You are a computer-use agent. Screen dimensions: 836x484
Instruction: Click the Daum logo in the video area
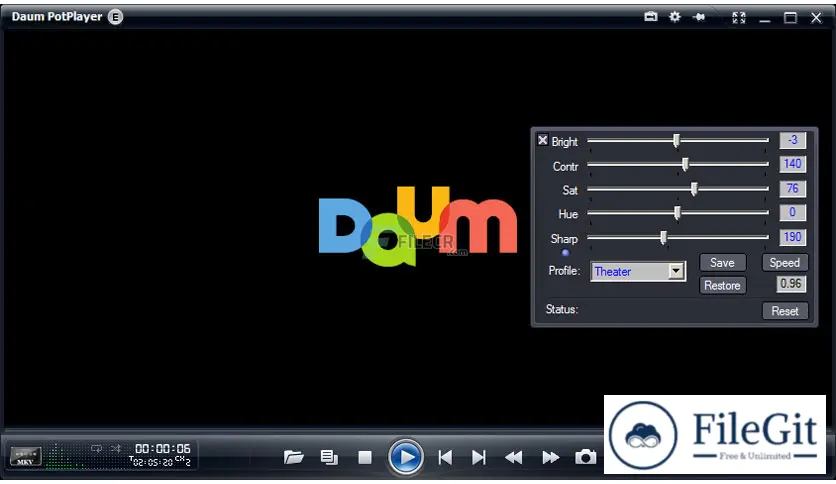pos(417,226)
